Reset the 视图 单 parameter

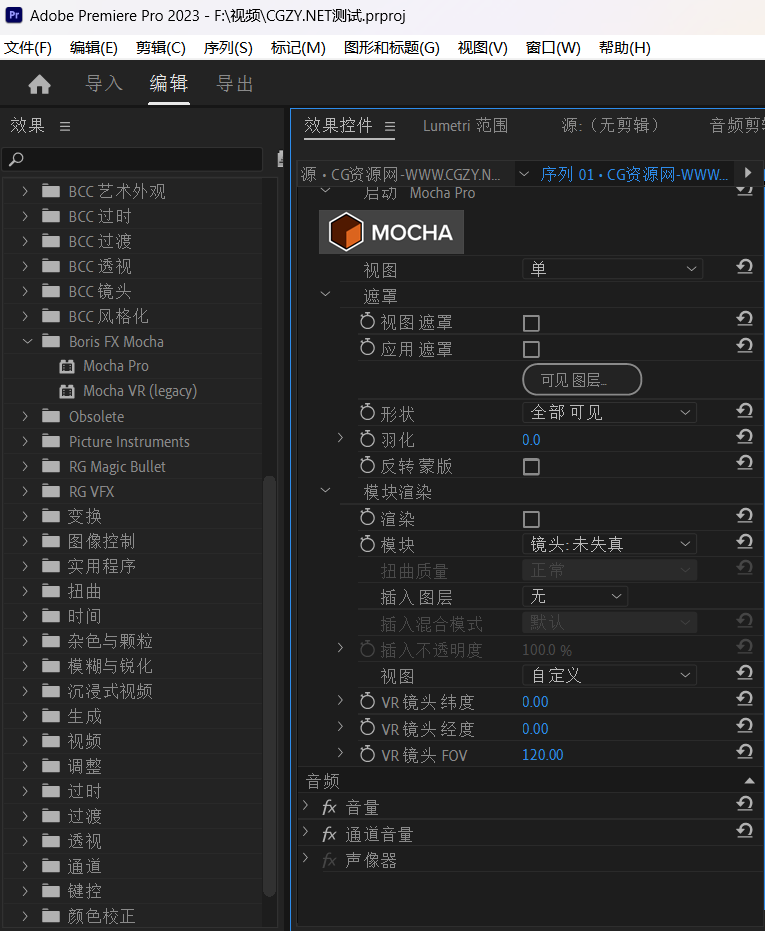click(x=744, y=267)
